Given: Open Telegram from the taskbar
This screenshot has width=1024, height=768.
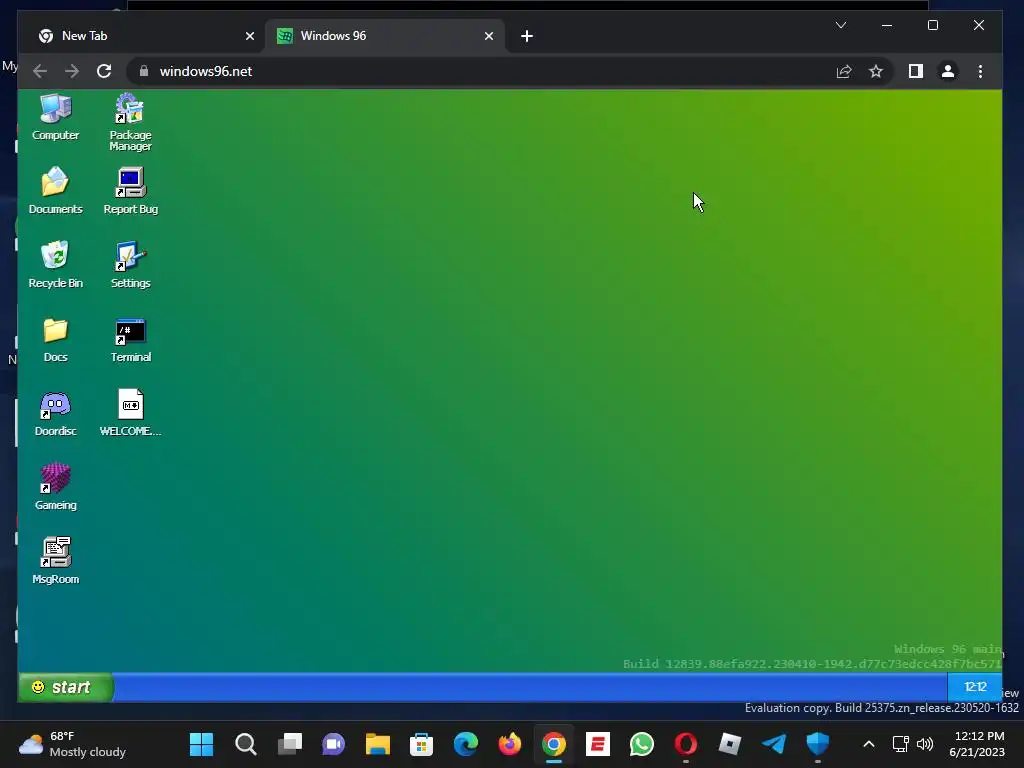Looking at the screenshot, I should 774,744.
